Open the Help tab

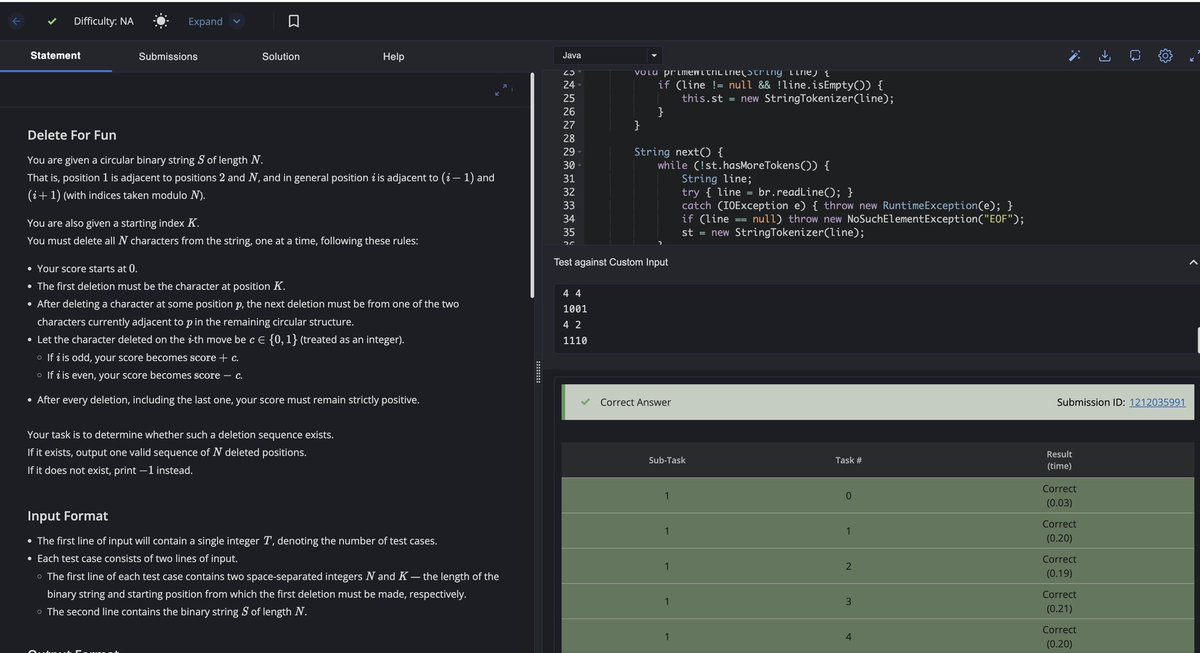(x=394, y=56)
